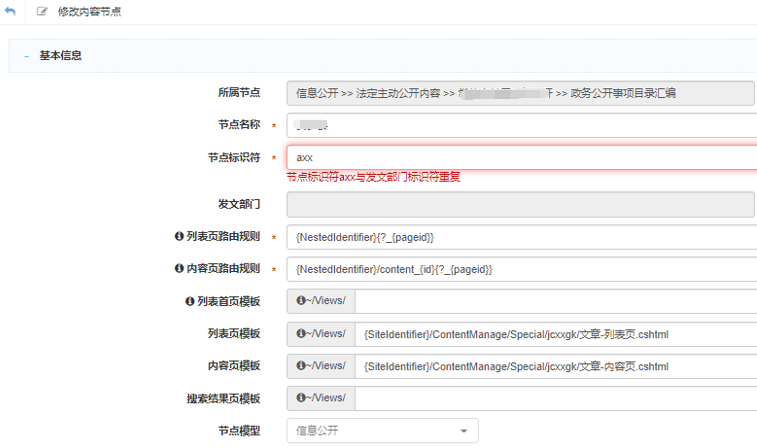Click info icon before 列表页路由规则 label
The width and height of the screenshot is (757, 448).
[x=179, y=237]
